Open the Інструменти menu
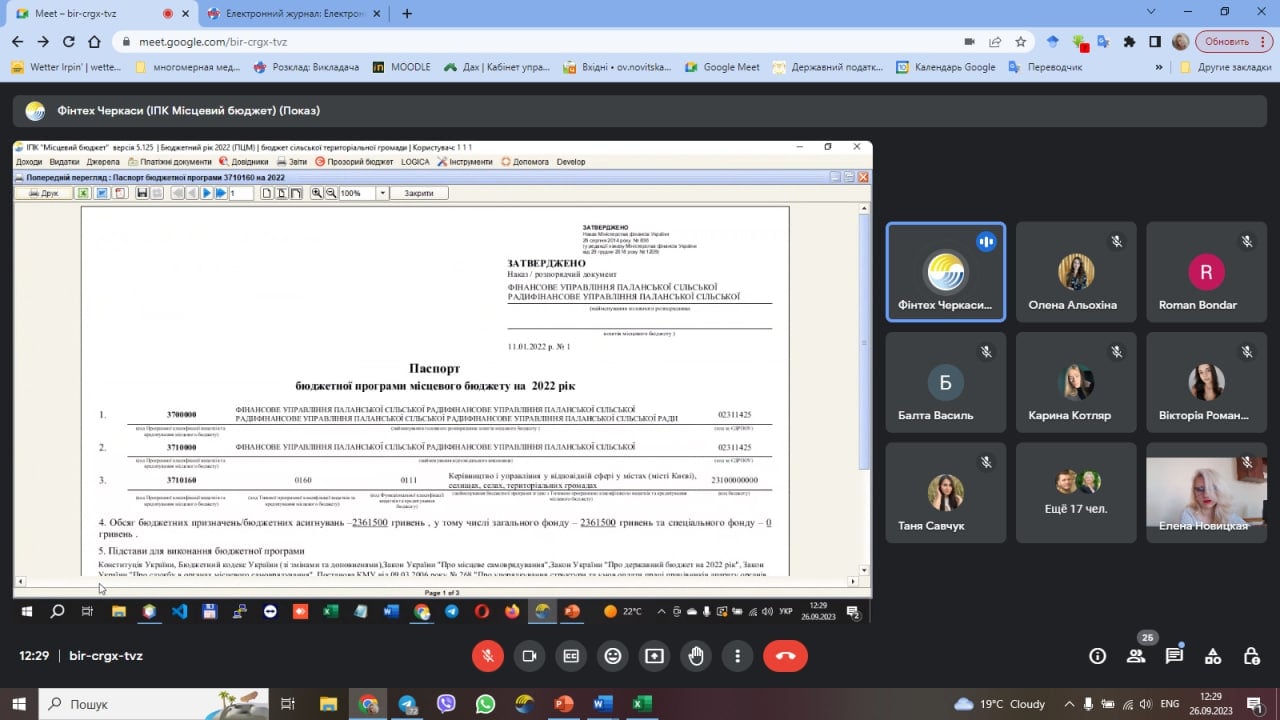Viewport: 1280px width, 720px height. pos(465,162)
